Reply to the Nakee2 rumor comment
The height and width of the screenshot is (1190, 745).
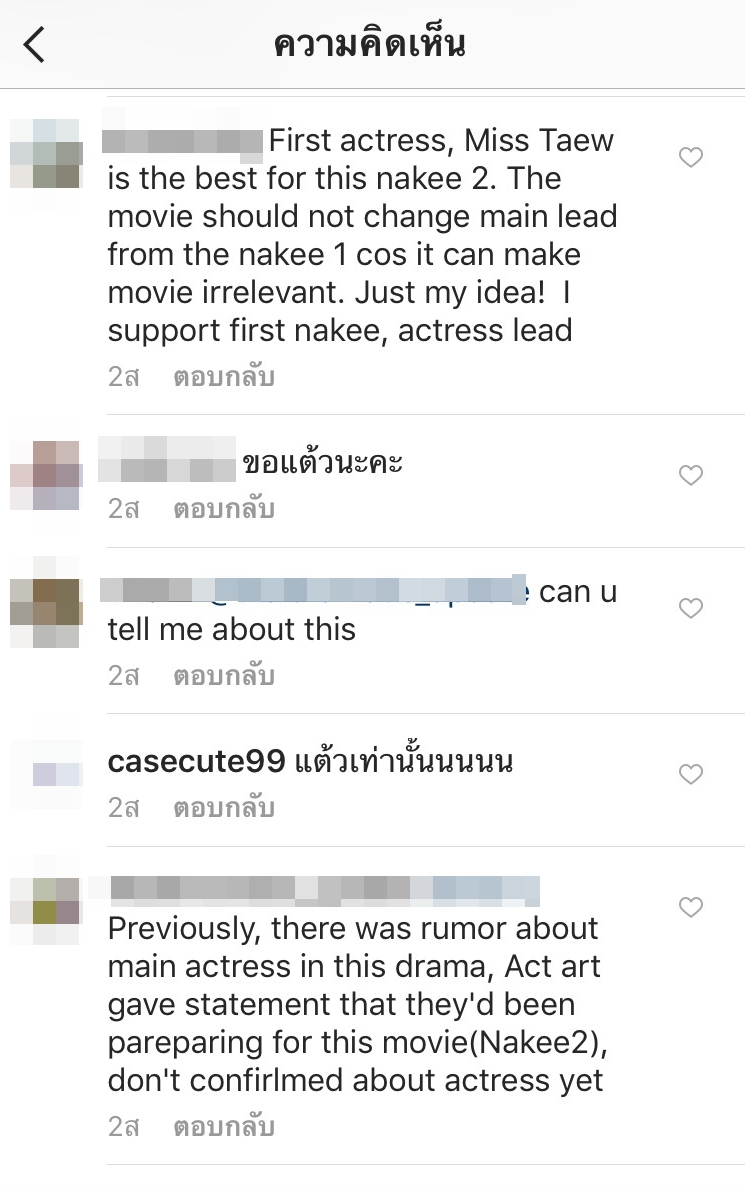(224, 1126)
